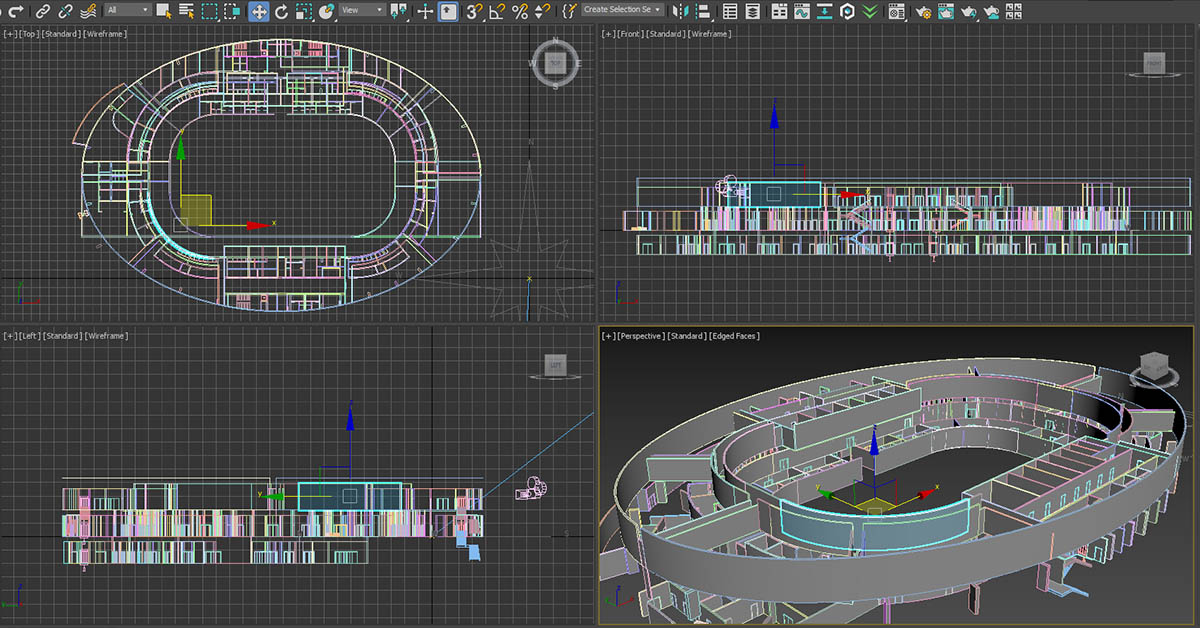1200x628 pixels.
Task: Open the 'All' selection filter dropdown
Action: click(127, 10)
